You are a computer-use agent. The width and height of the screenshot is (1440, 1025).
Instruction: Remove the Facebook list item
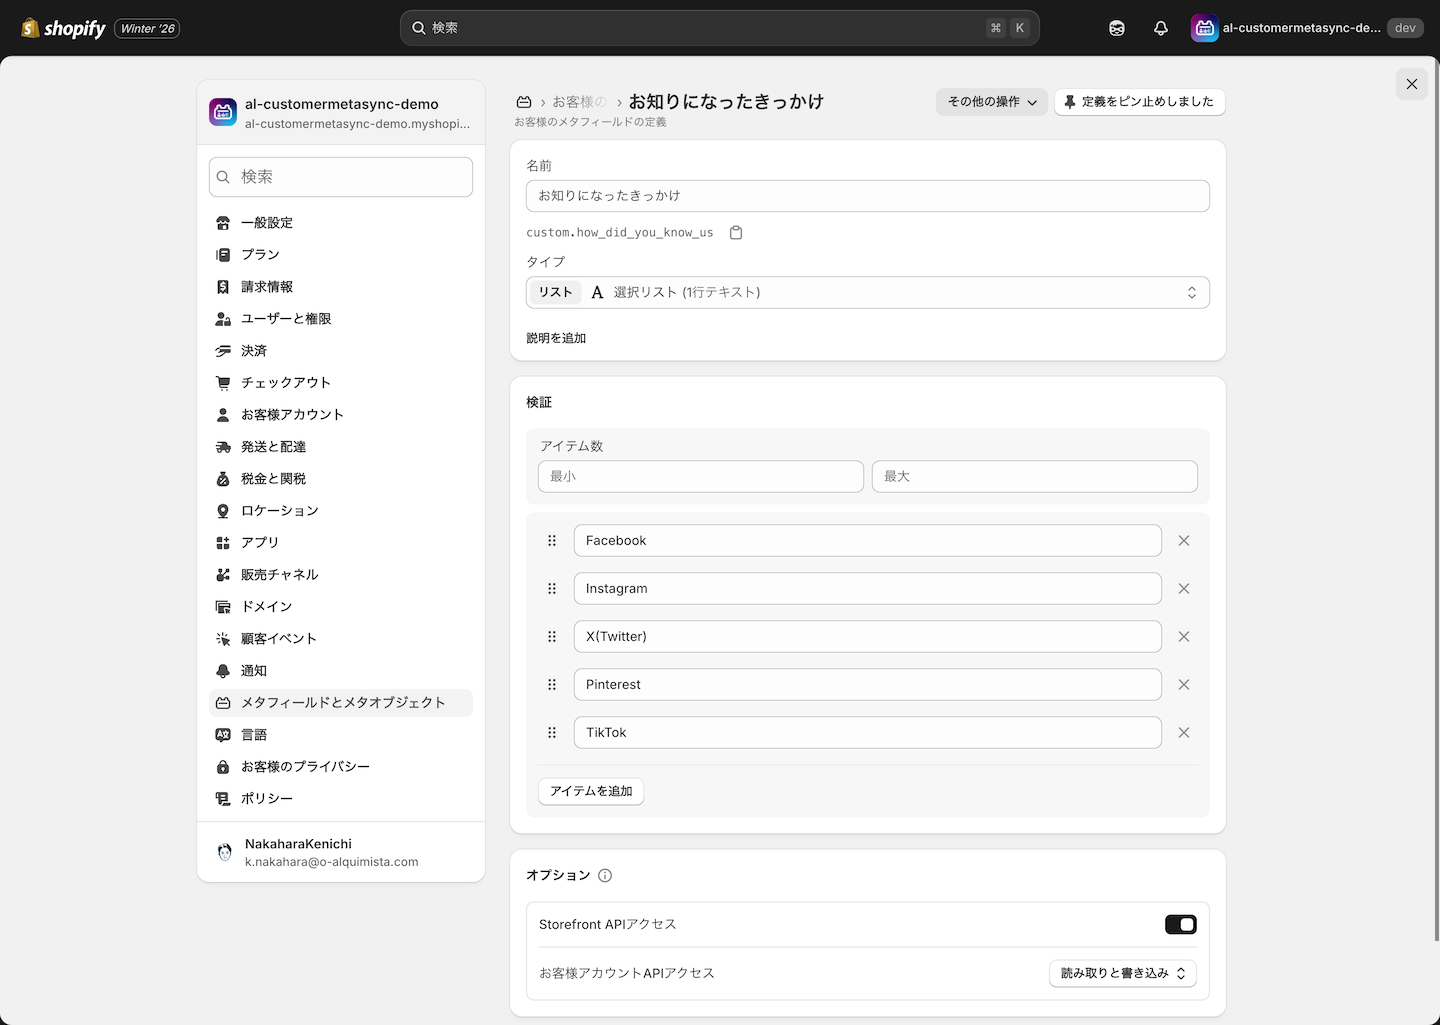click(1184, 541)
